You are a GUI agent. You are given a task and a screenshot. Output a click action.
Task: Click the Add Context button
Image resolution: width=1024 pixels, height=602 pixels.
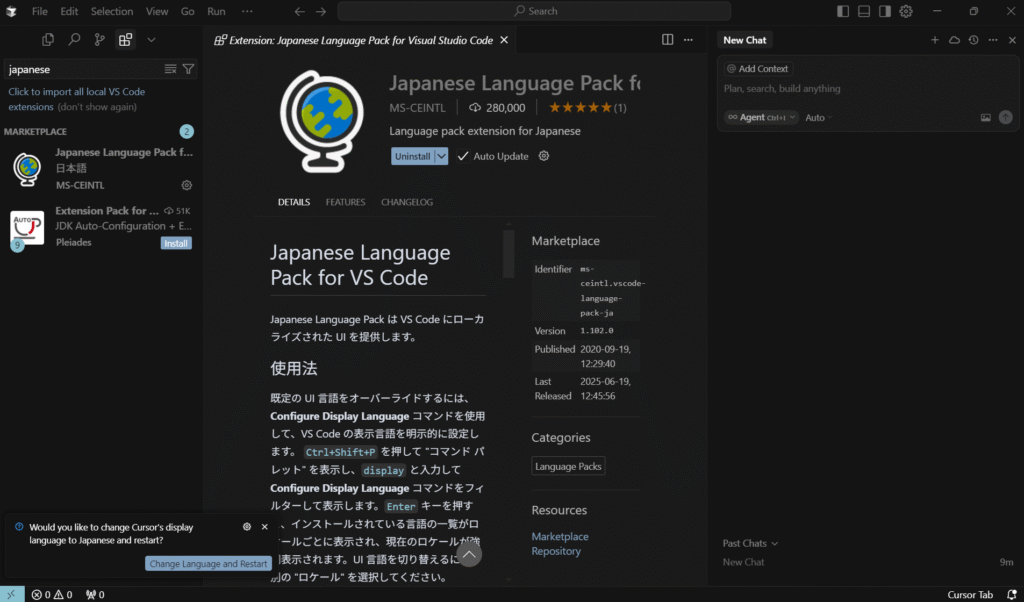(x=758, y=69)
